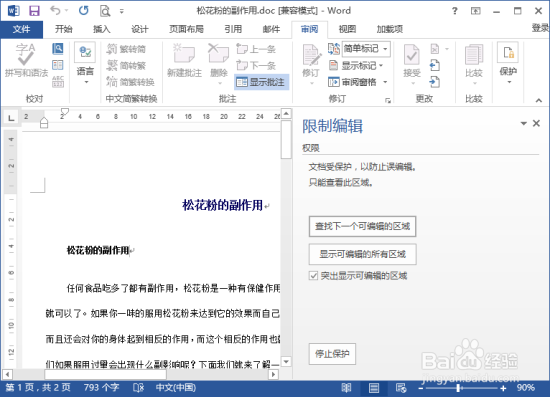
Task: Toggle 显示批注 show comments
Action: coord(261,82)
